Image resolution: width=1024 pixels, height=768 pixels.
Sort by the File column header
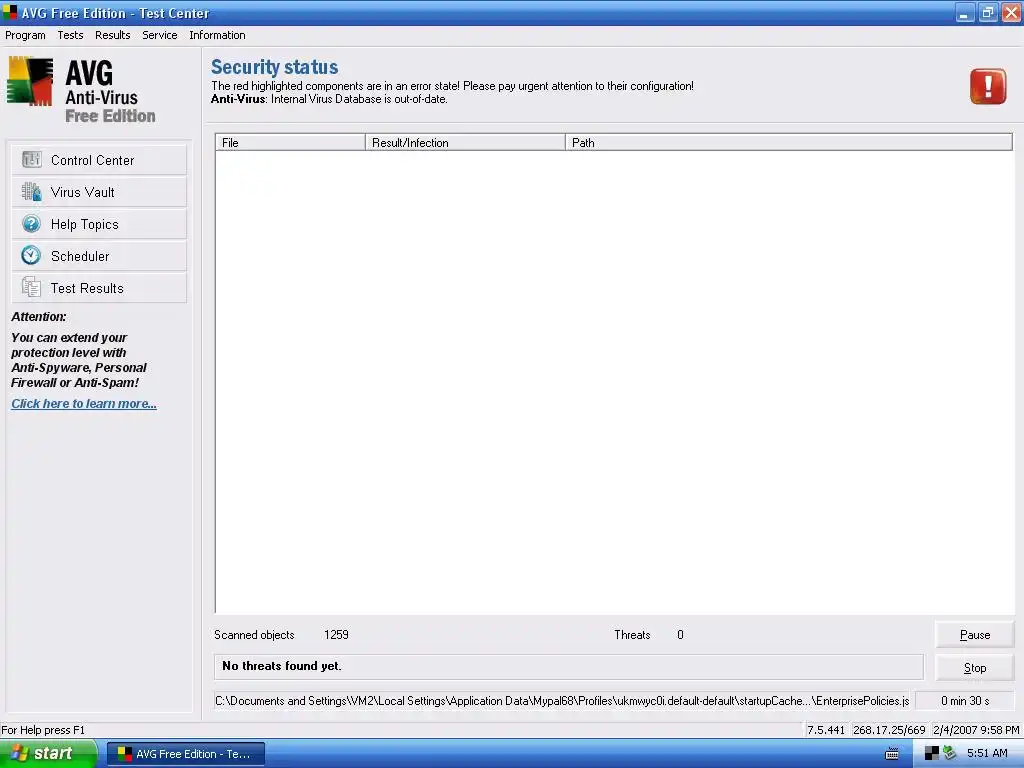click(x=290, y=142)
